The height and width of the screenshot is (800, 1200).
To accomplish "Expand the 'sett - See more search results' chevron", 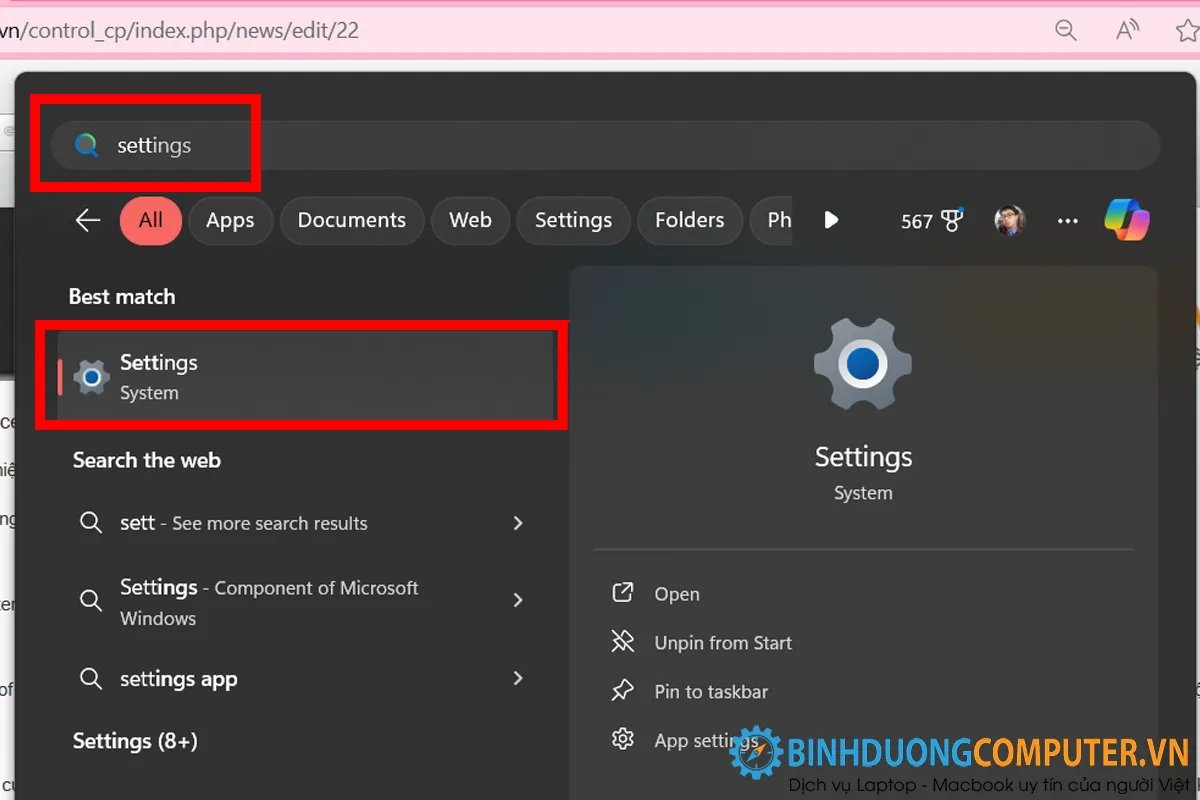I will coord(518,523).
